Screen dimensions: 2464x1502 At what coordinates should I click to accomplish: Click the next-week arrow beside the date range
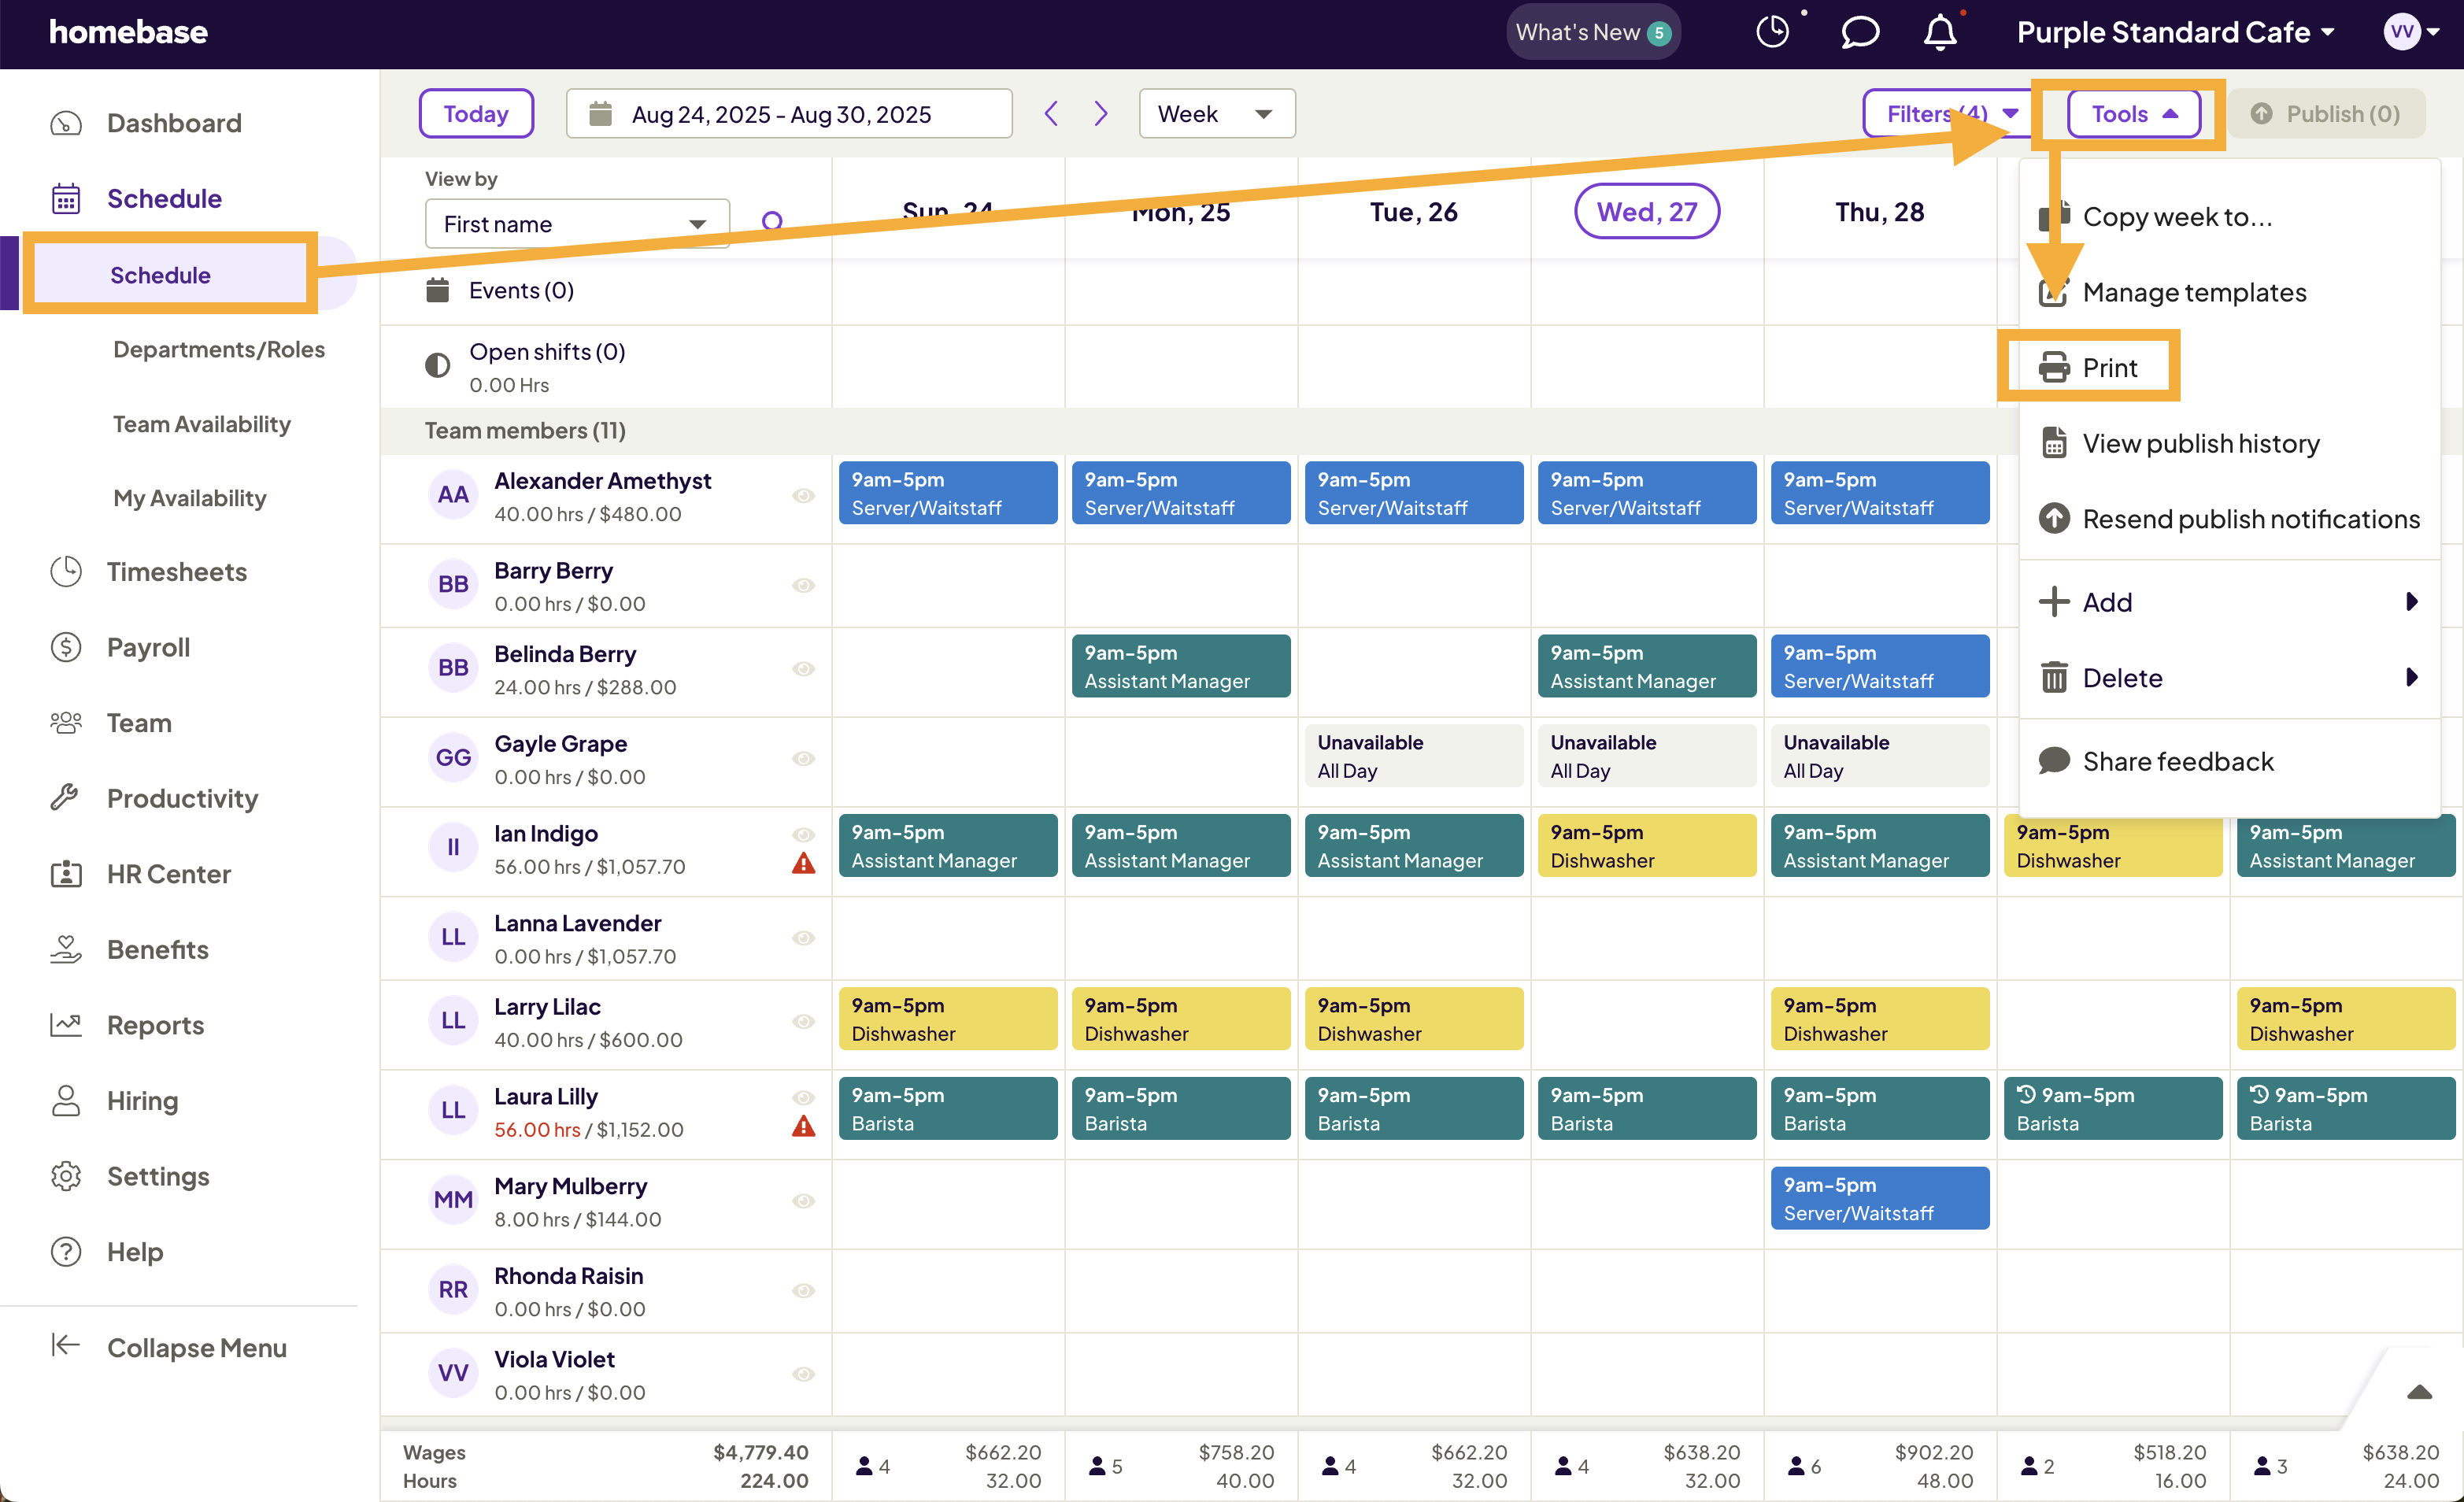coord(1100,113)
